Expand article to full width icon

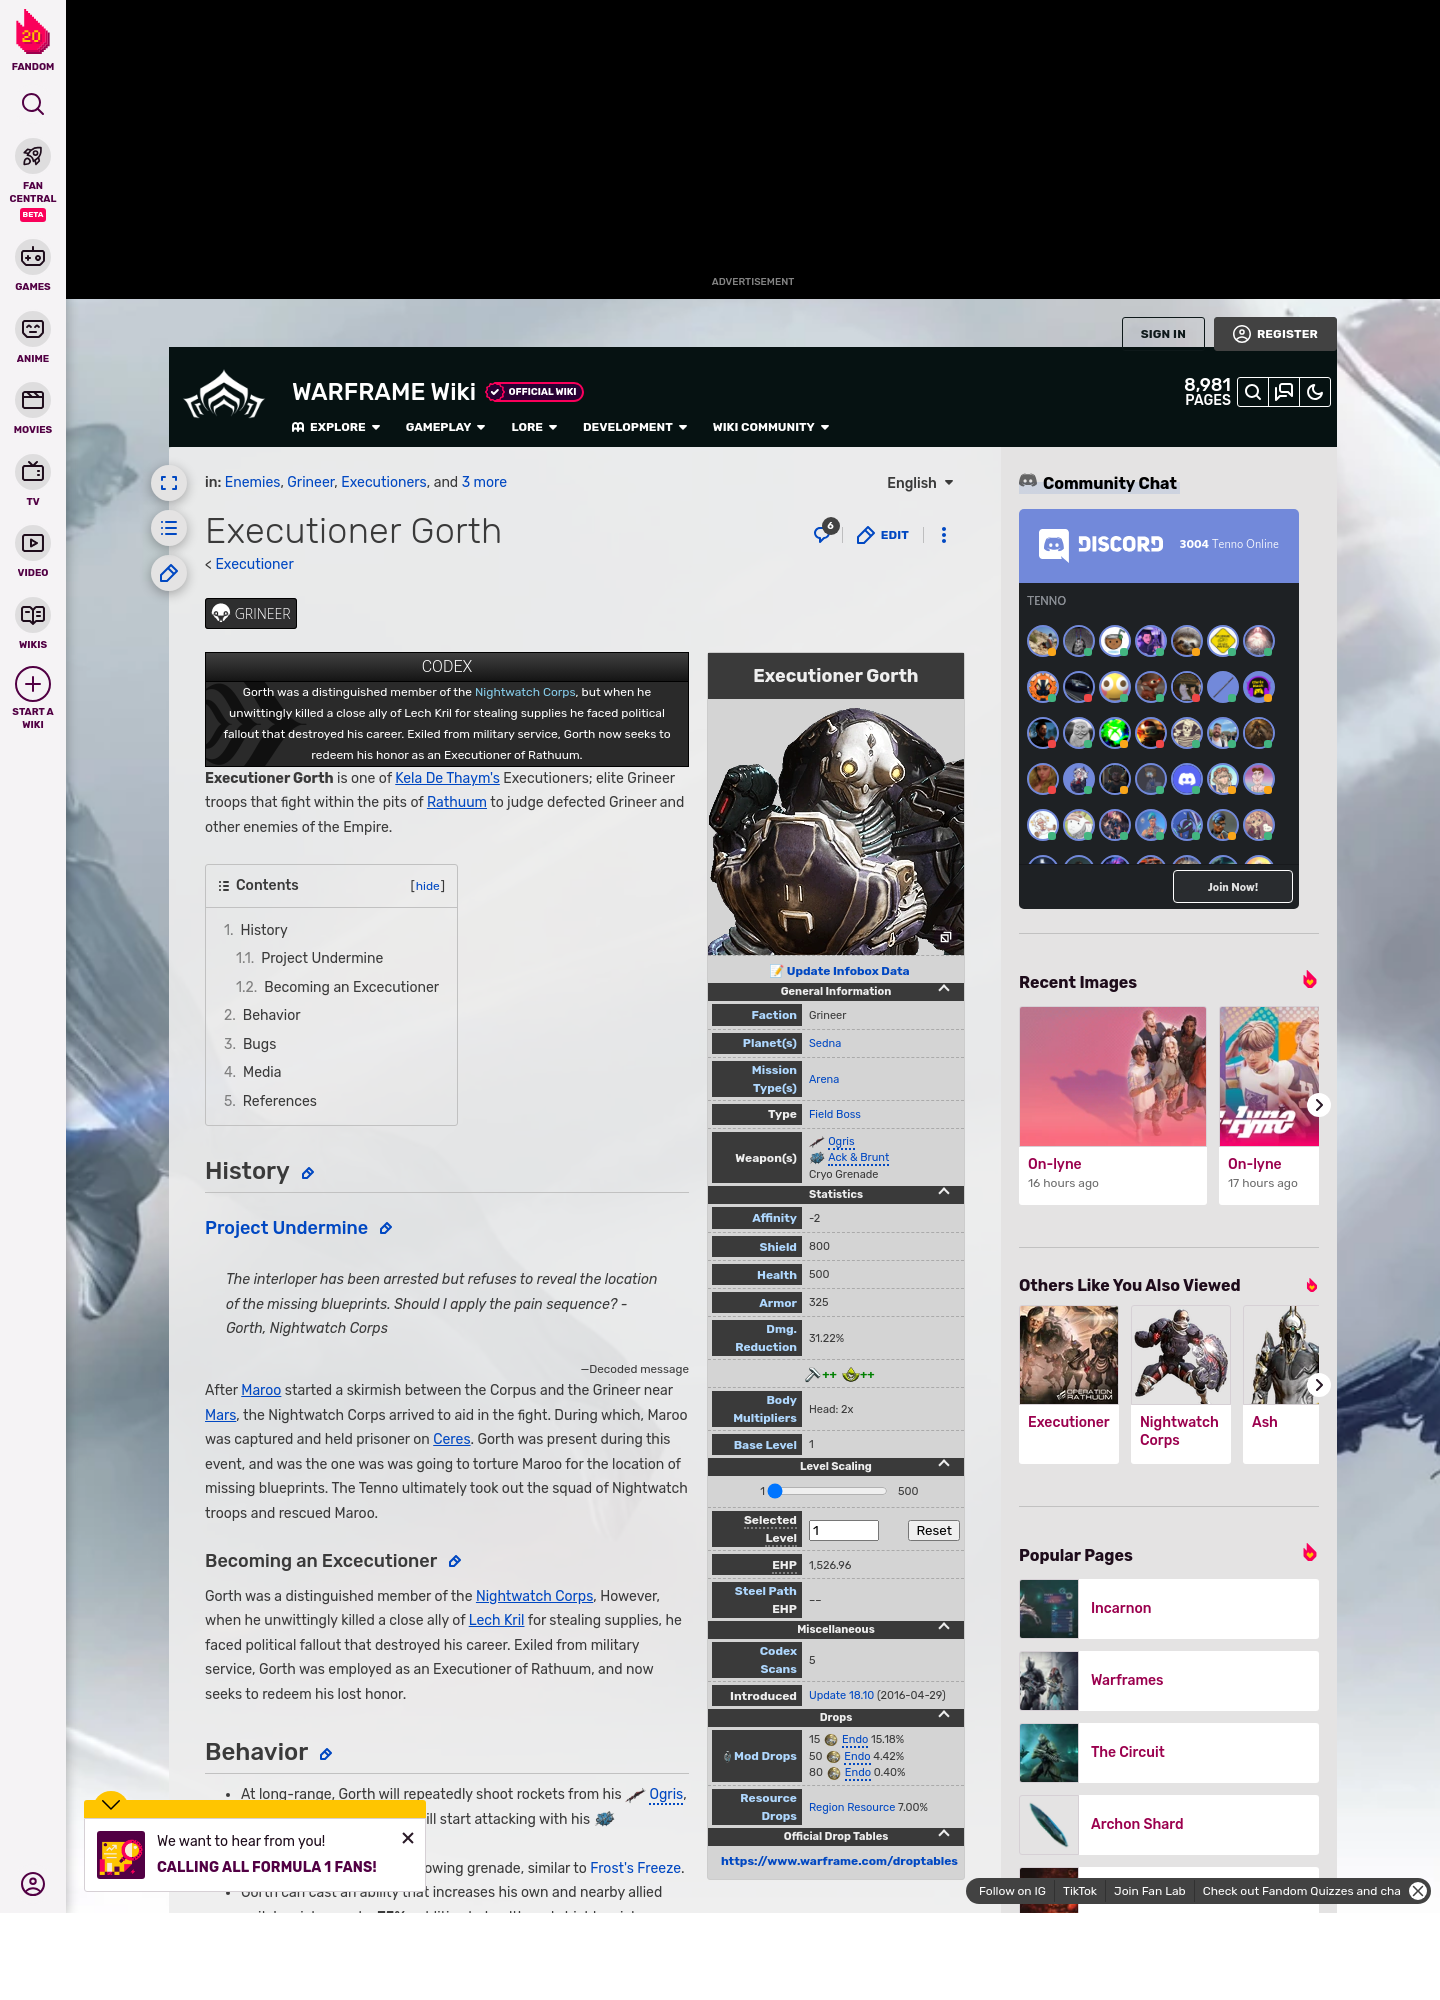(169, 483)
